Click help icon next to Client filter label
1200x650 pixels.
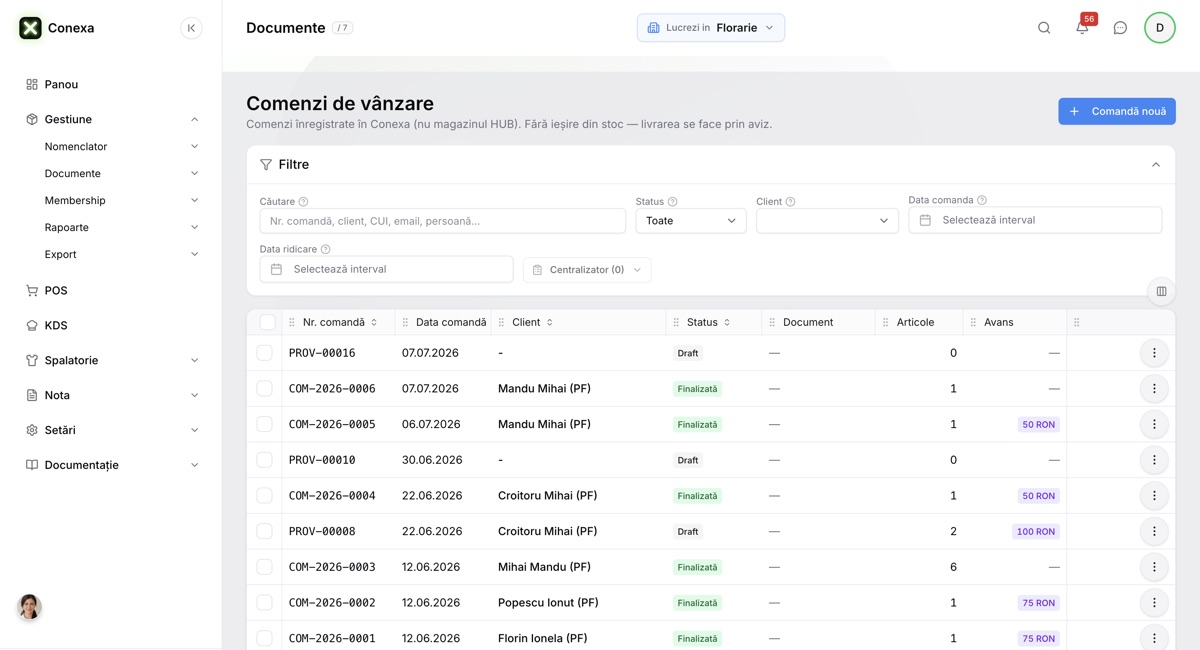[790, 202]
